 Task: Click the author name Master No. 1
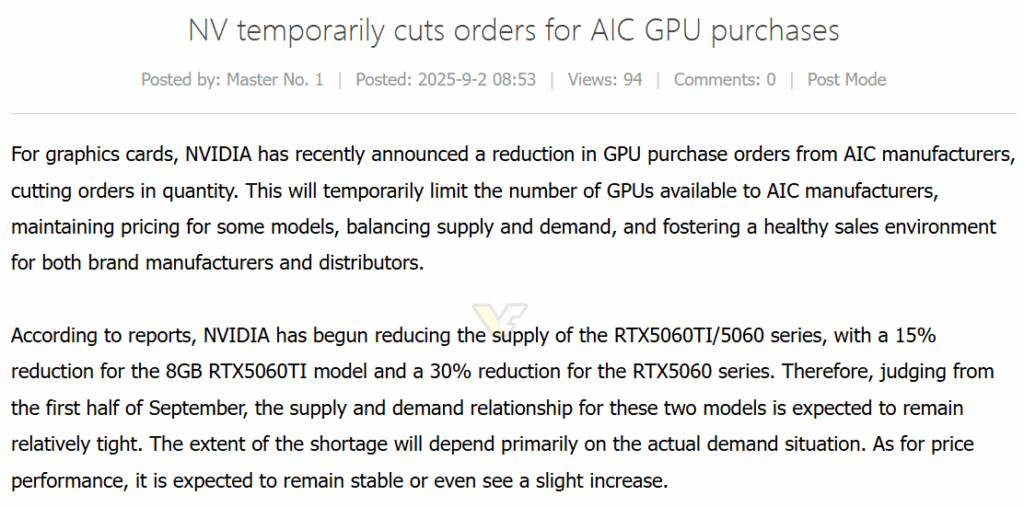click(x=274, y=80)
